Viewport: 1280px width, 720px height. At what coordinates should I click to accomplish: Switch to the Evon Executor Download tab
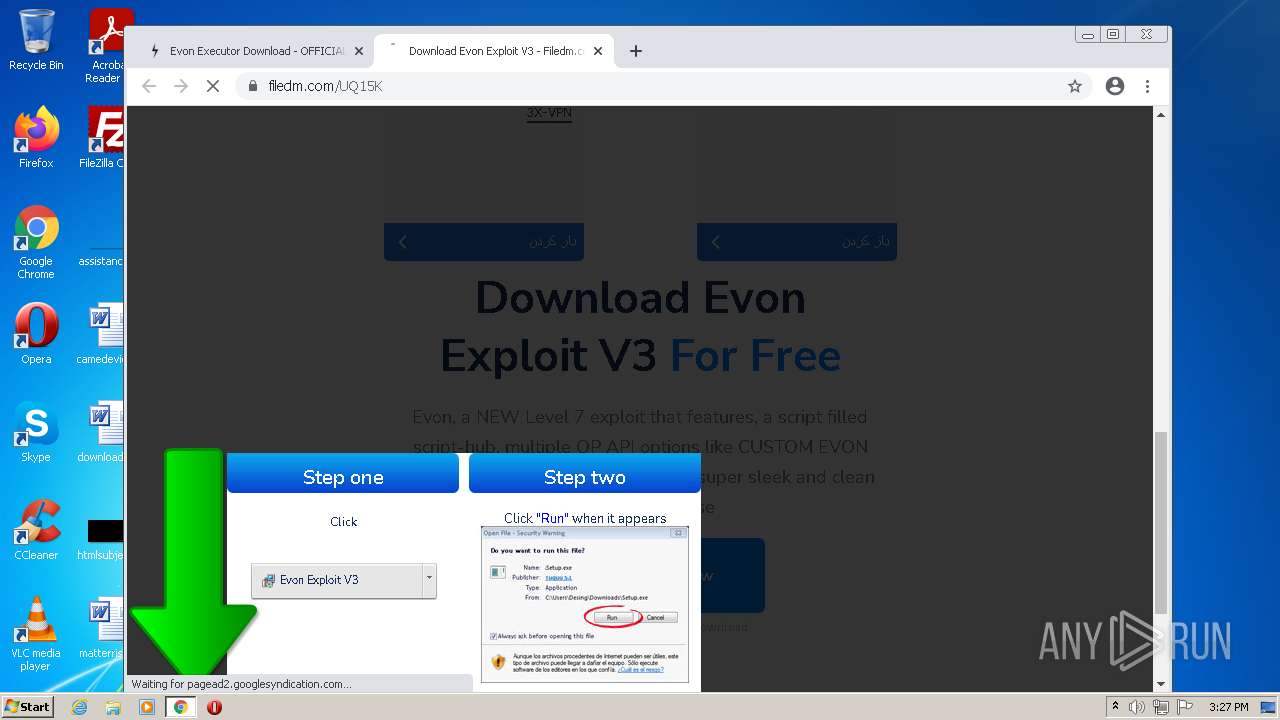pos(255,51)
